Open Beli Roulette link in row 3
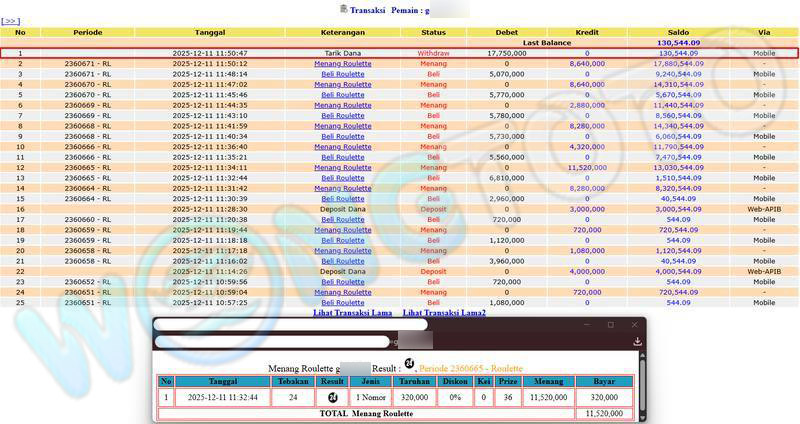The image size is (800, 424). [343, 74]
